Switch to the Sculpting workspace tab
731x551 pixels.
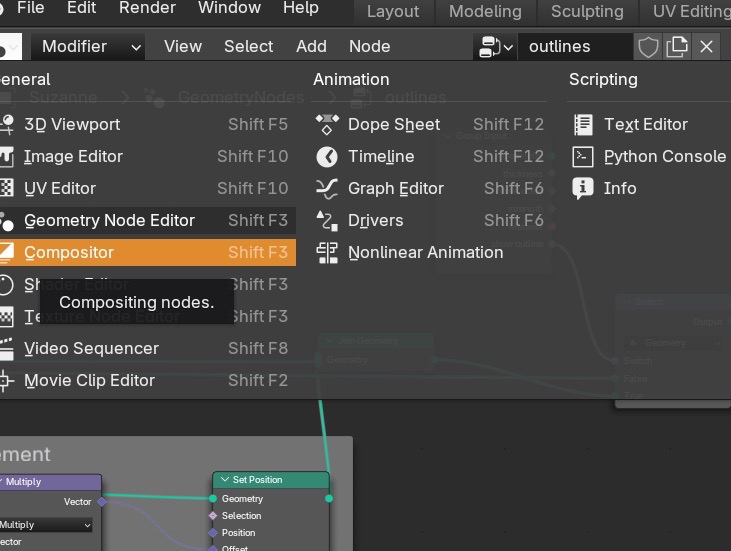click(587, 12)
